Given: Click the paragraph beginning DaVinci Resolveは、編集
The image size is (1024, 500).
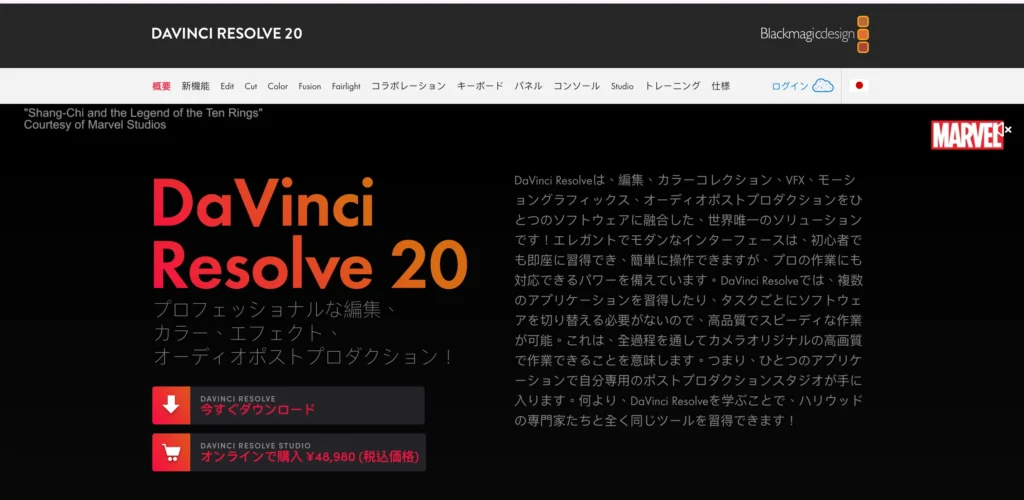Looking at the screenshot, I should coord(688,300).
